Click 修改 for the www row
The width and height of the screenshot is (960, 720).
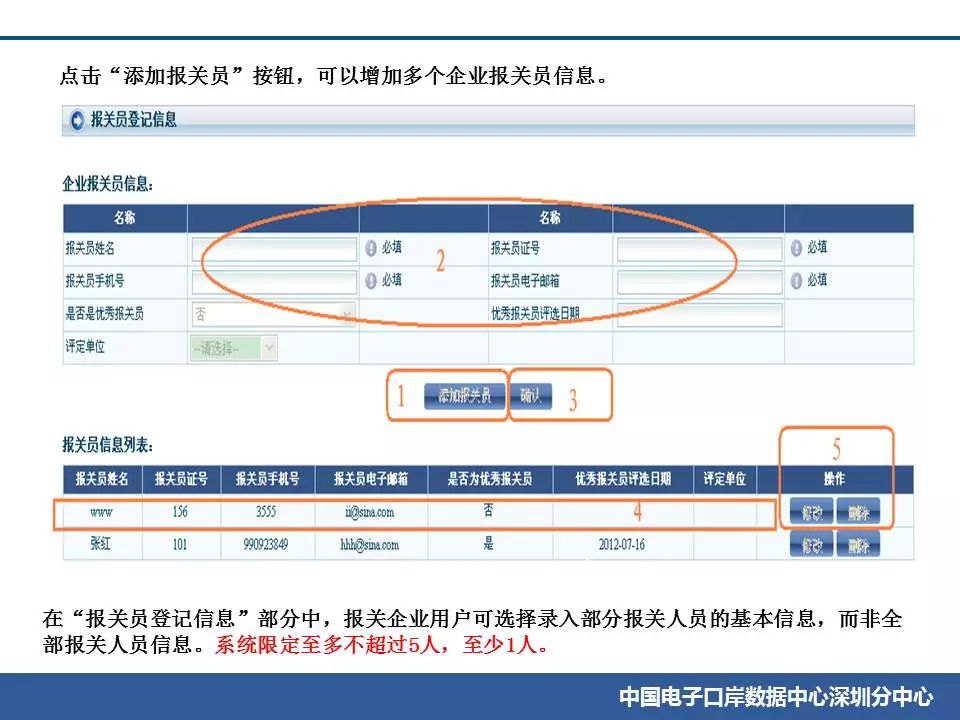[811, 512]
